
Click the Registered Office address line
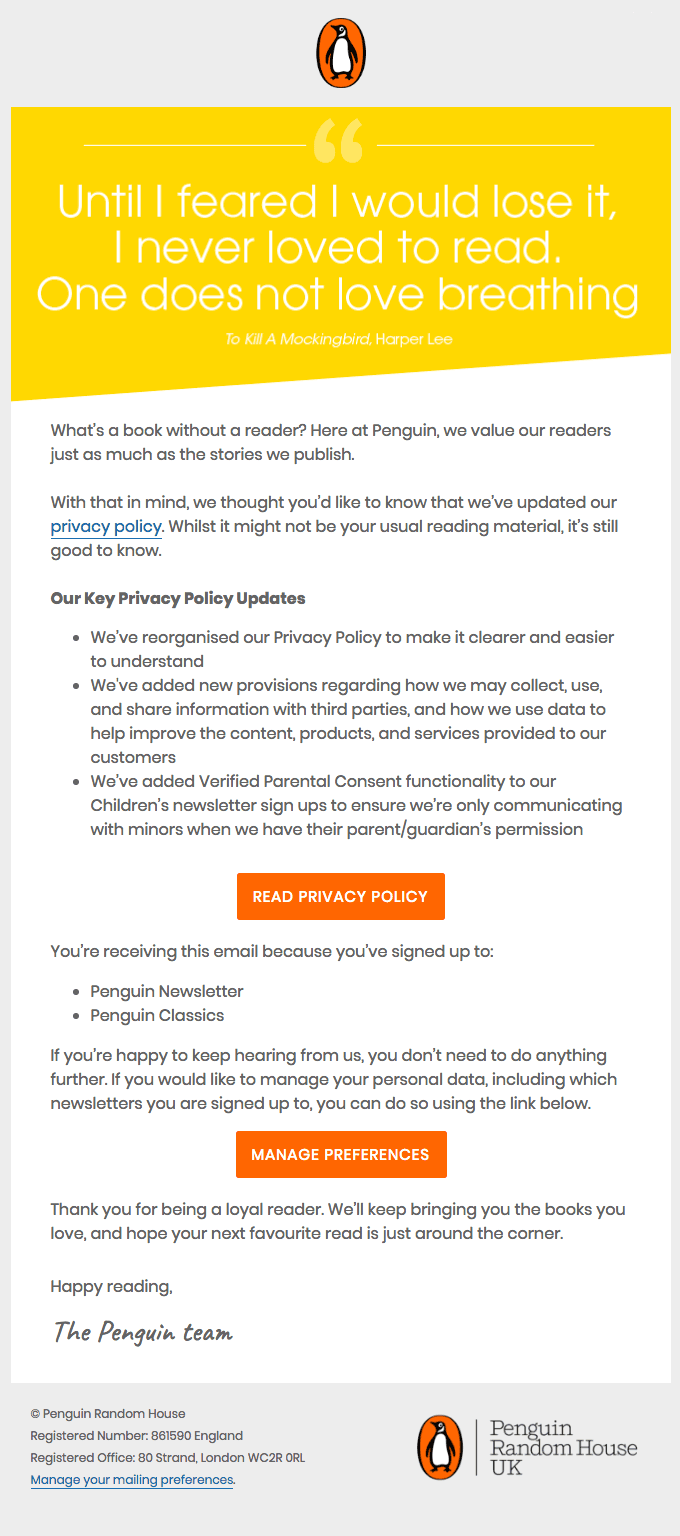167,1458
